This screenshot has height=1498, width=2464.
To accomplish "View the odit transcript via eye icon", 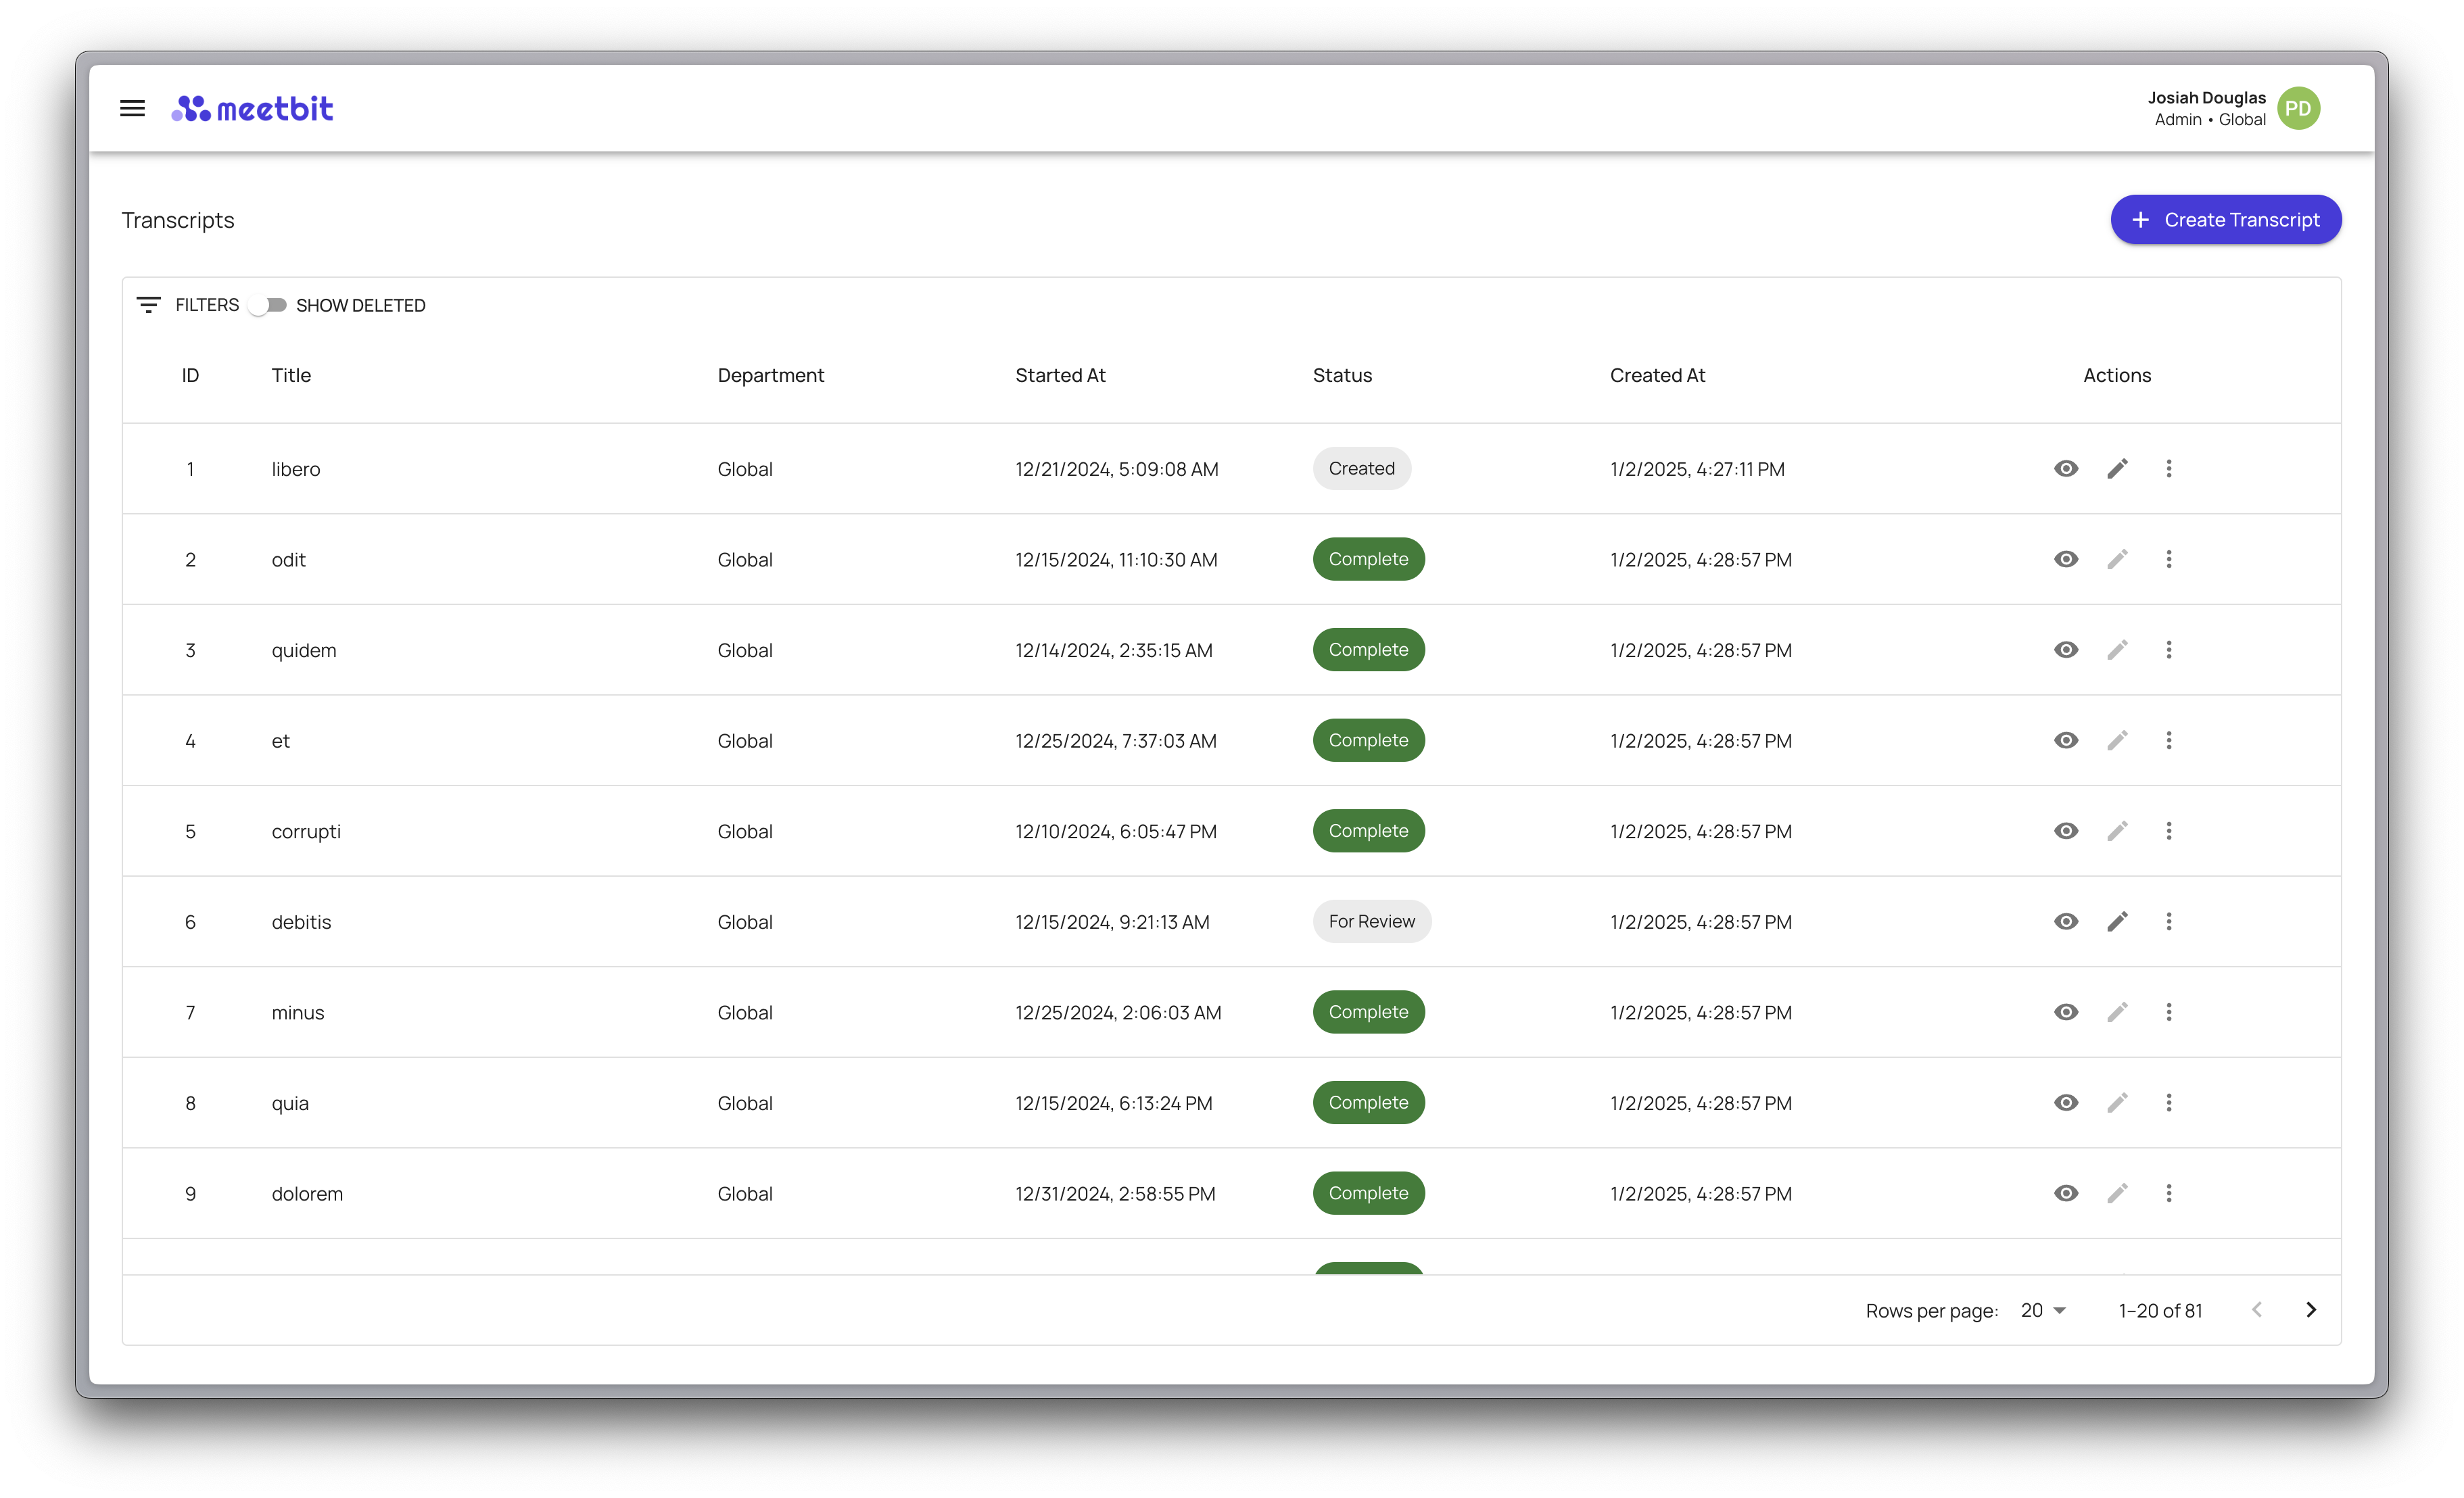I will click(x=2066, y=560).
